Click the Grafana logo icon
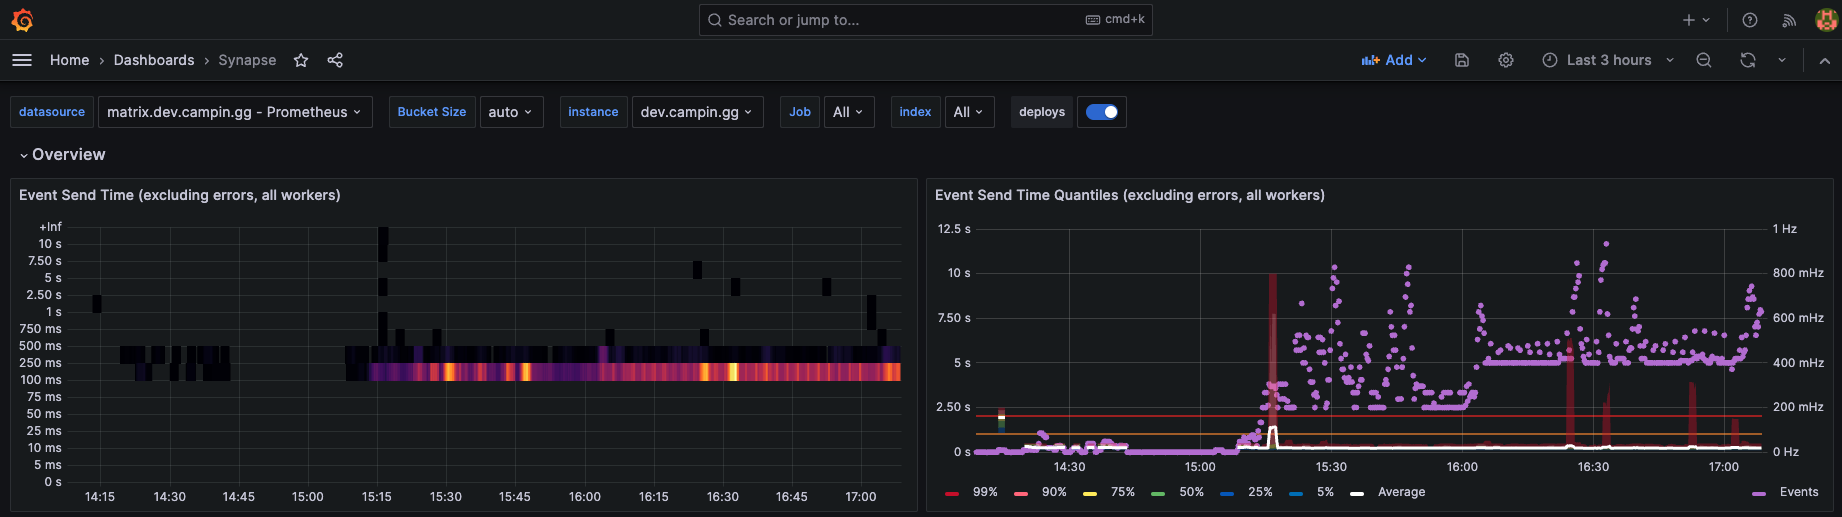 [x=22, y=20]
